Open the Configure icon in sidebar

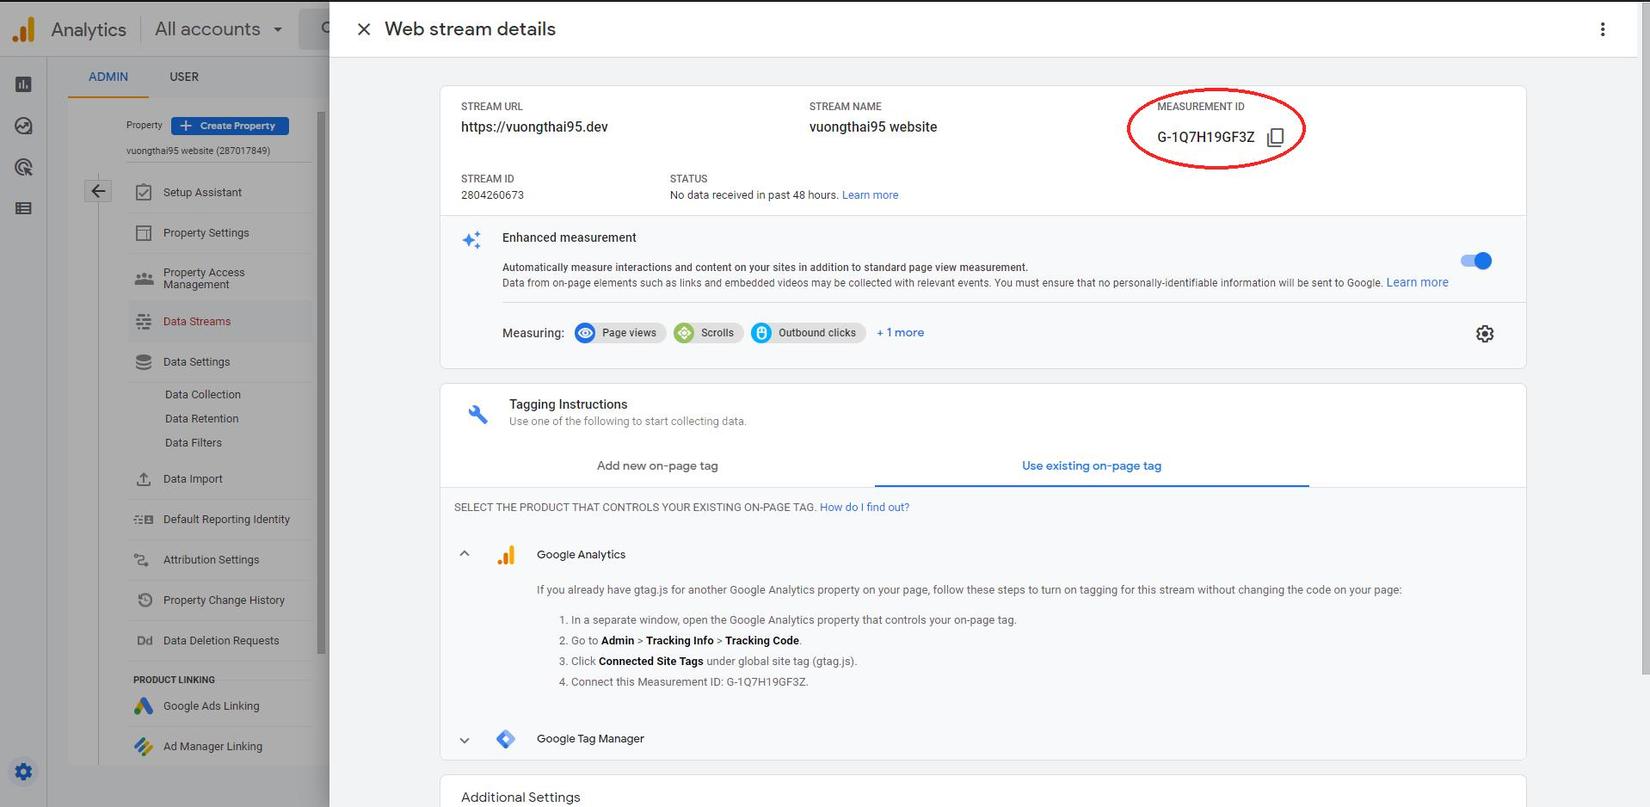click(23, 208)
